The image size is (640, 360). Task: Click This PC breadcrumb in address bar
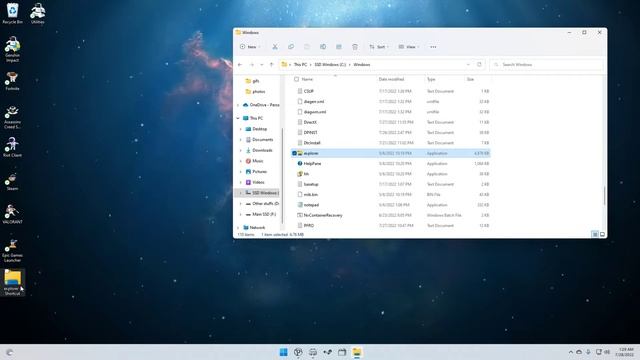coord(300,64)
